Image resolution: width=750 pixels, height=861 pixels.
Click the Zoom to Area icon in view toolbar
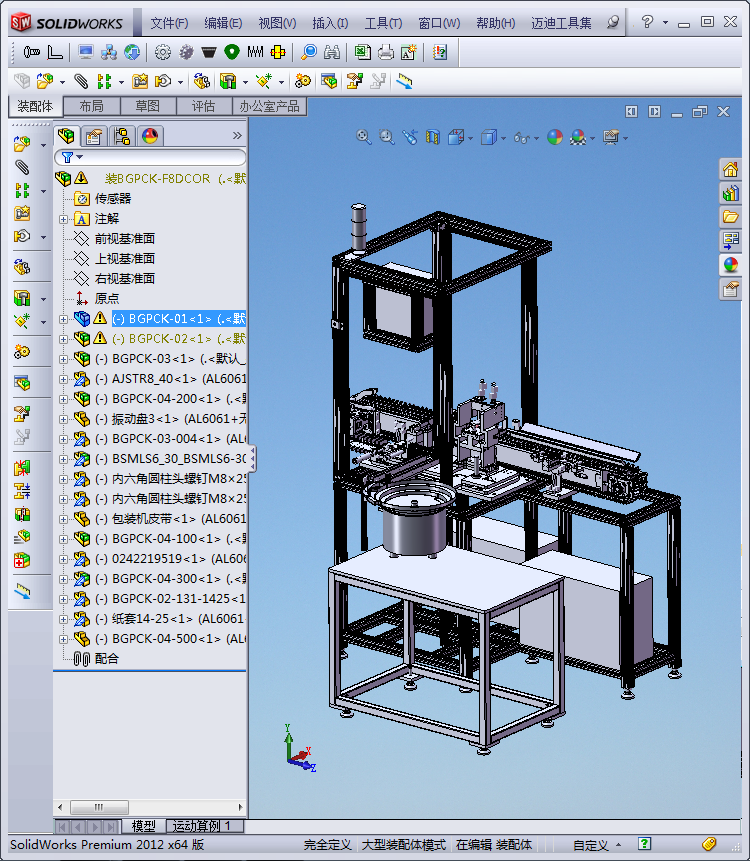387,137
